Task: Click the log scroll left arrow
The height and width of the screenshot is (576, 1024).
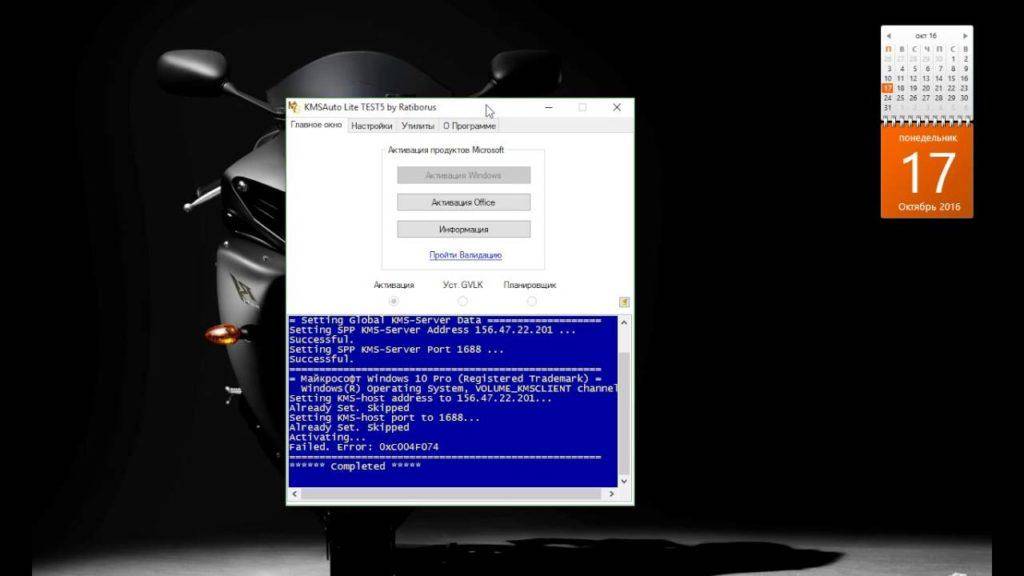Action: pyautogui.click(x=295, y=494)
